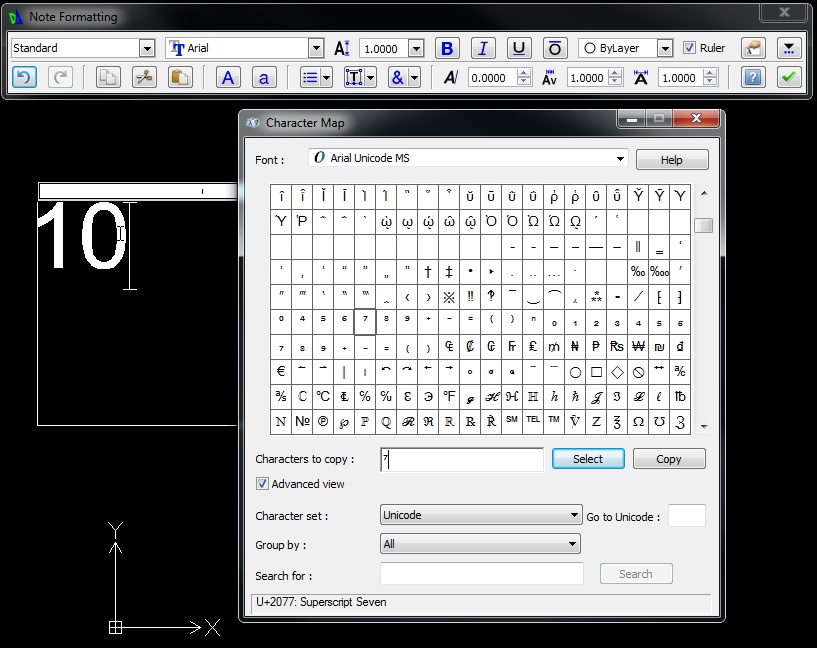Disable the Advanced view checkbox

263,484
